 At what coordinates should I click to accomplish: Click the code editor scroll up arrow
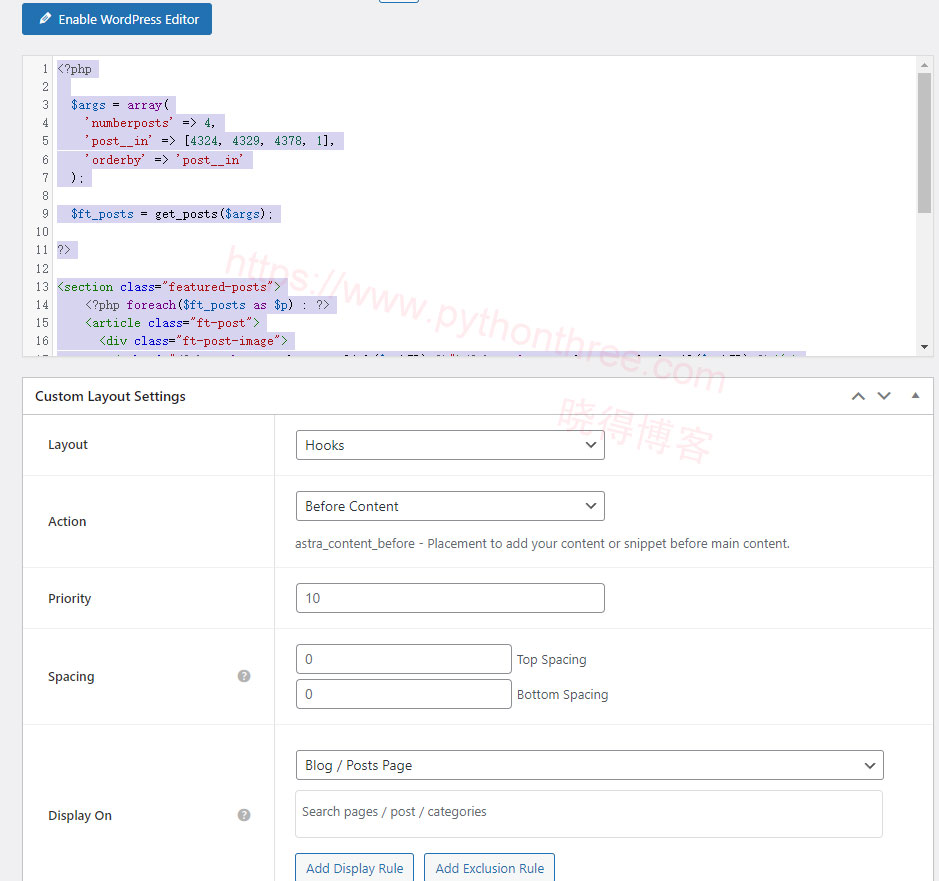(924, 65)
